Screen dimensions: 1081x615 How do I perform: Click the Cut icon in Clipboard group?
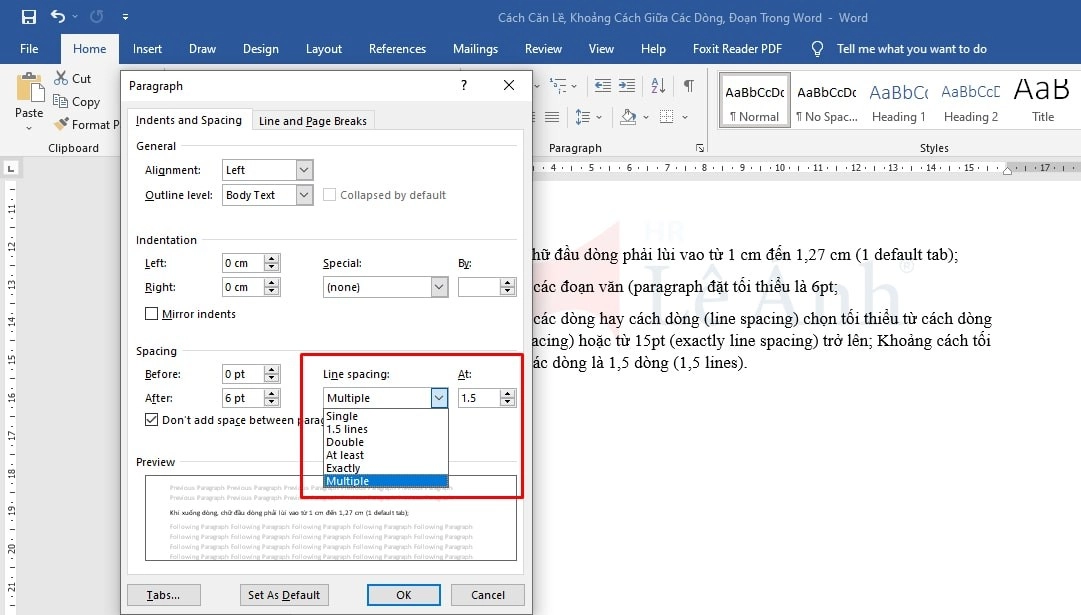tap(62, 78)
